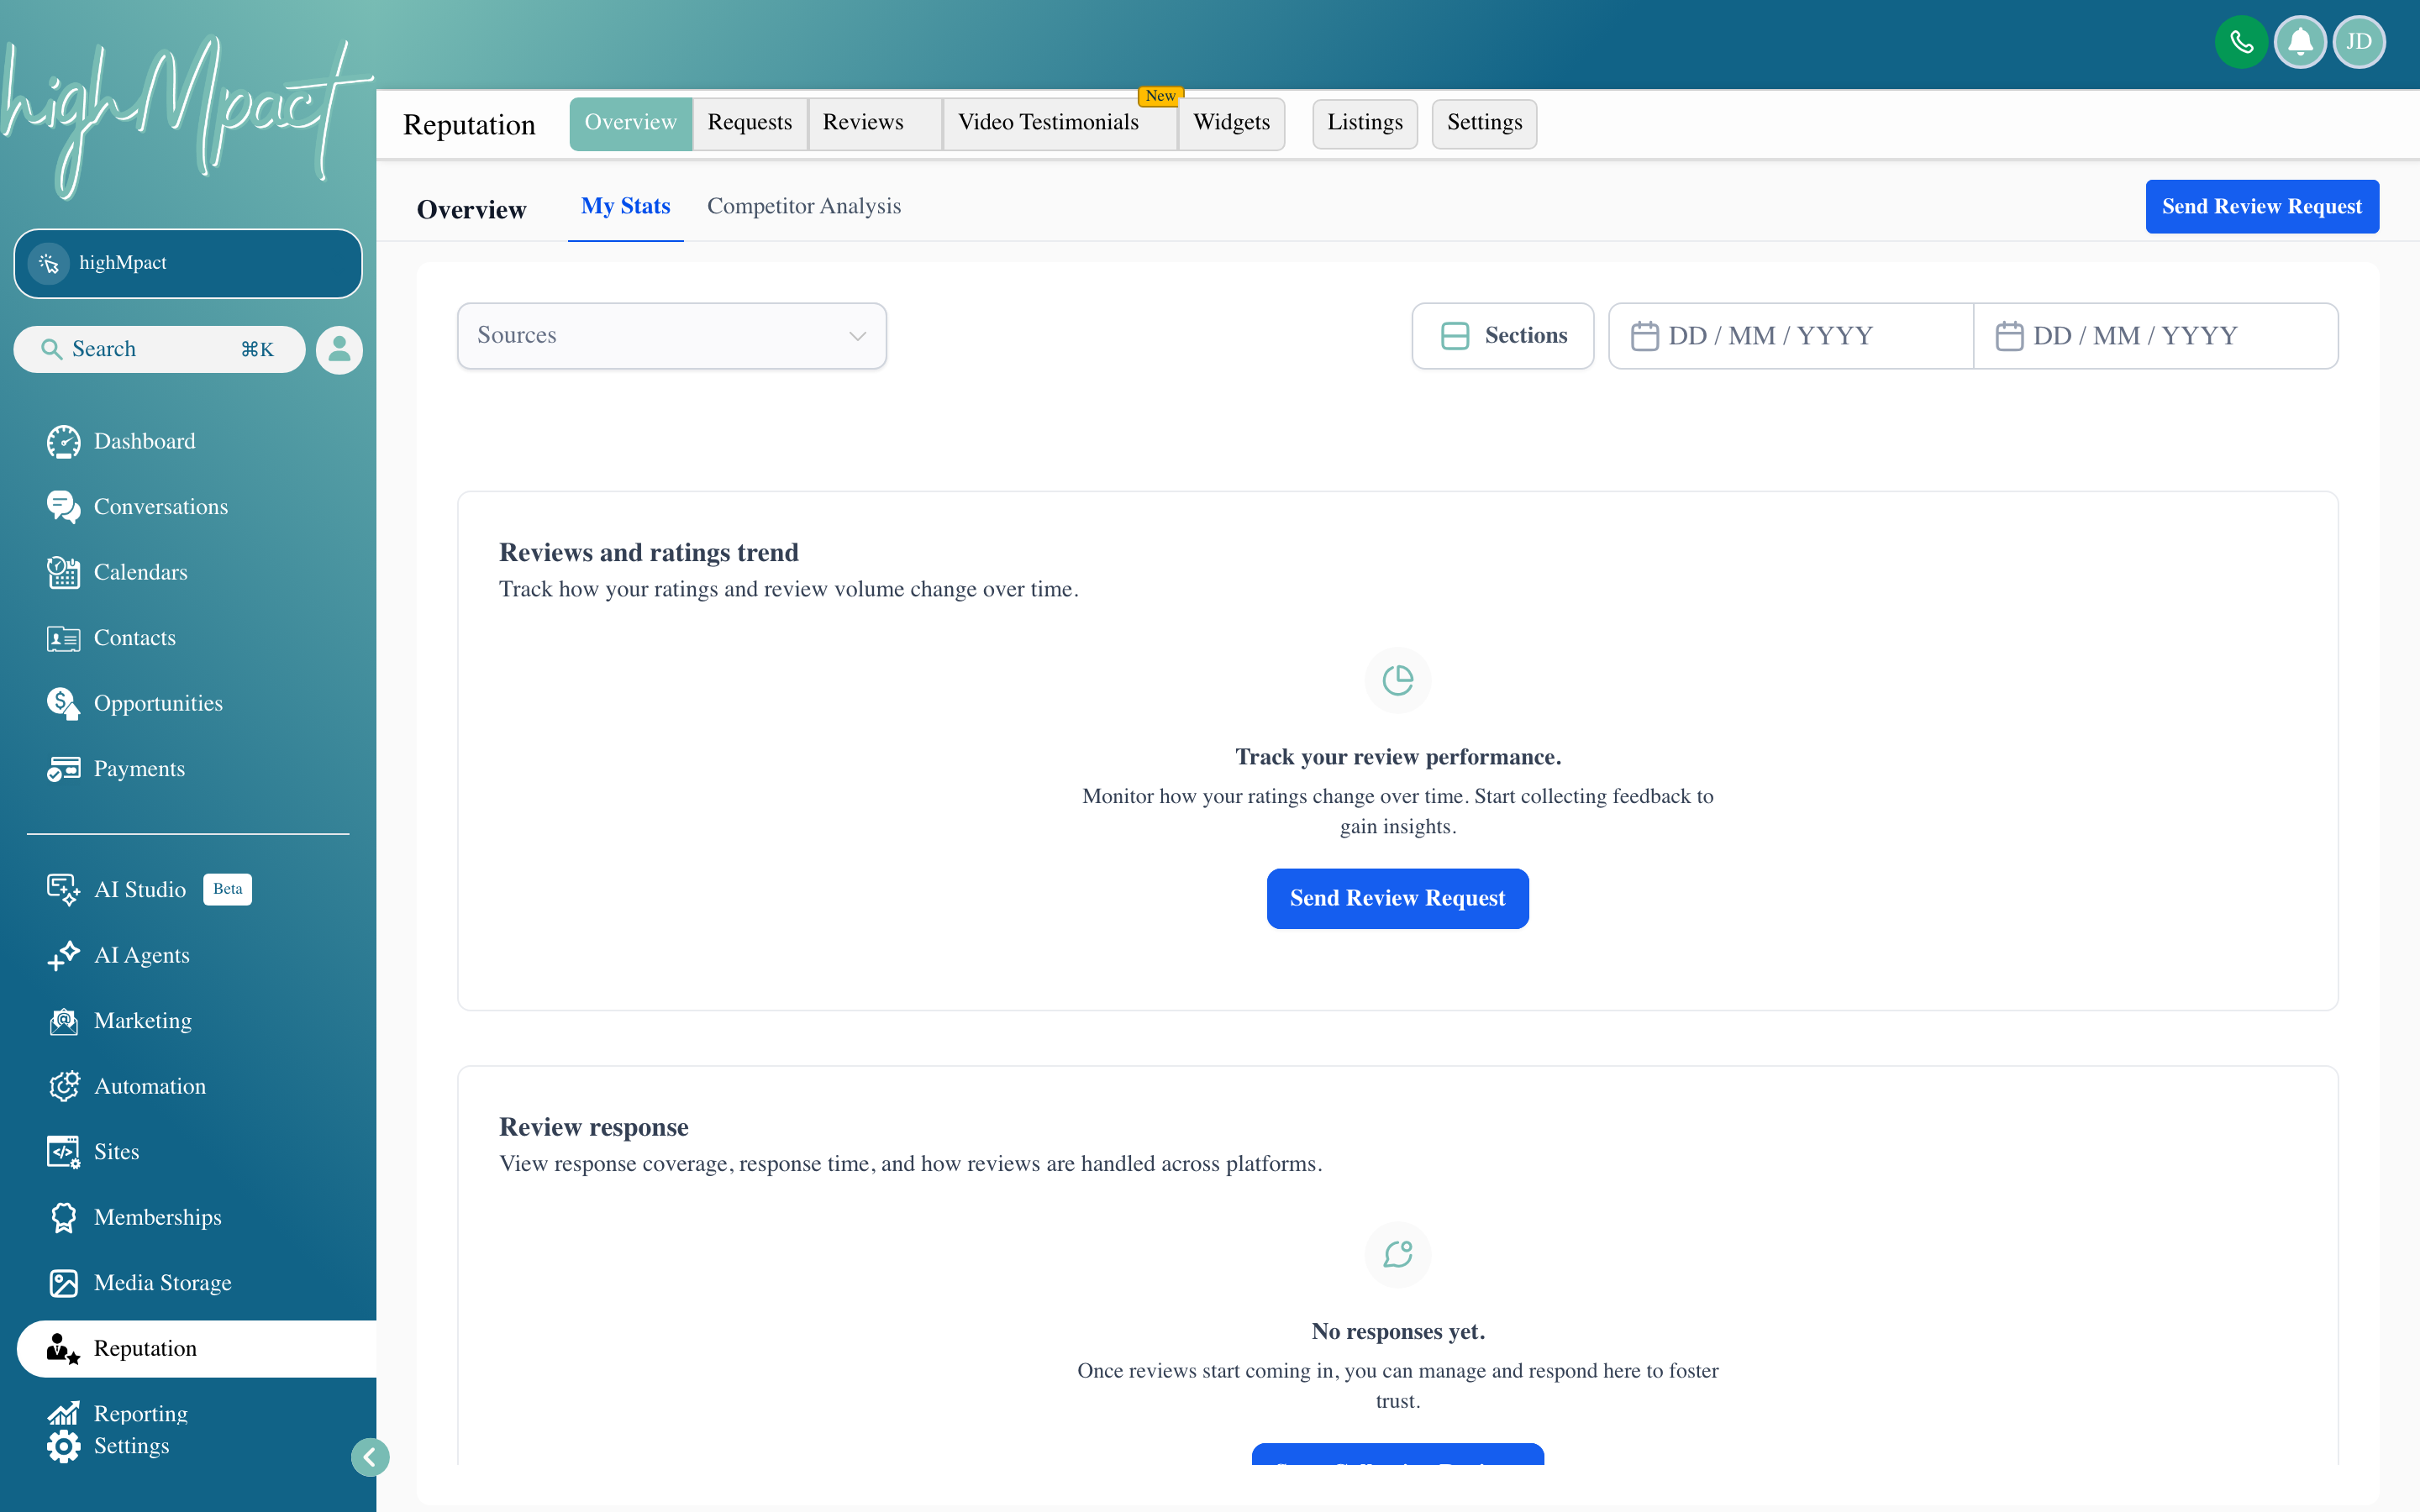Open the JD user avatar menu
This screenshot has width=2420, height=1512.
pos(2359,42)
